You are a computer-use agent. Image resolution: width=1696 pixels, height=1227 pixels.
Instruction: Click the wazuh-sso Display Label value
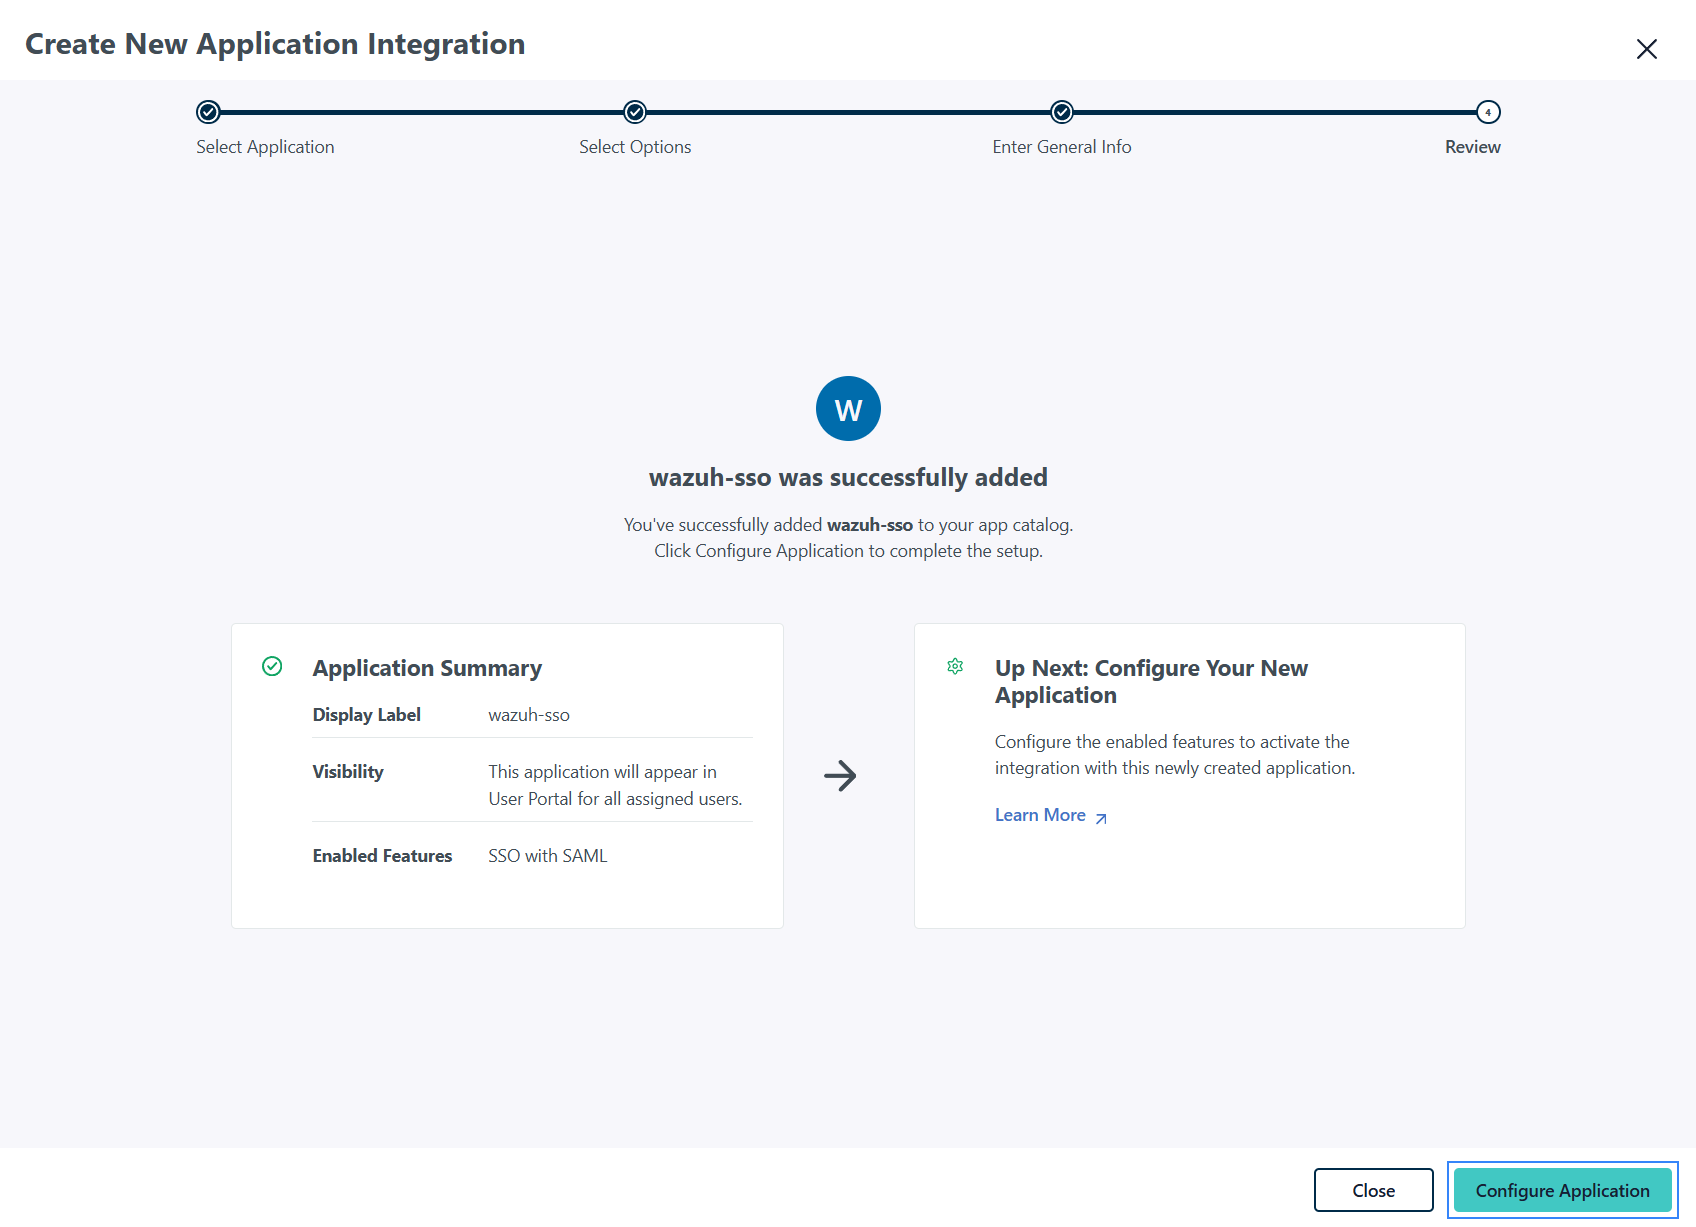[529, 715]
